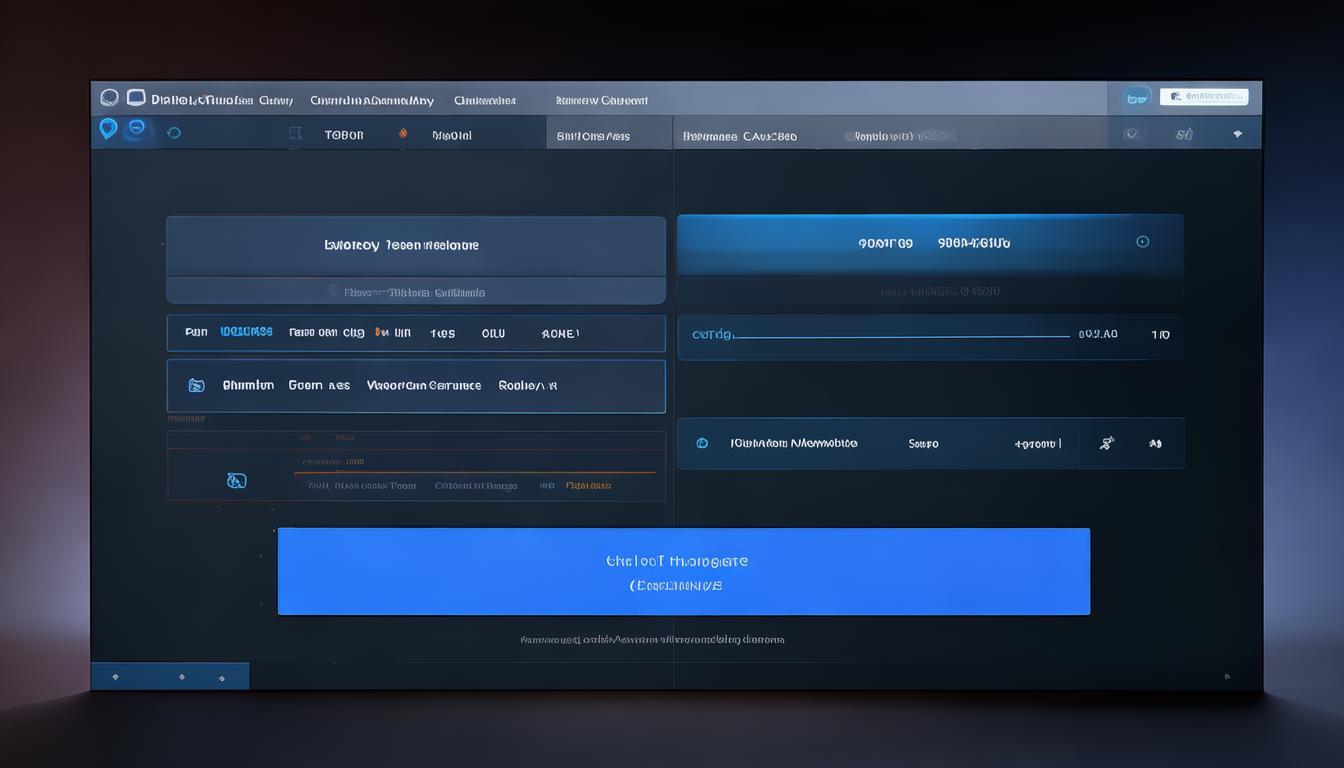The image size is (1344, 768).
Task: Click the blue folder icon in the Bhumlun row
Action: point(197,386)
